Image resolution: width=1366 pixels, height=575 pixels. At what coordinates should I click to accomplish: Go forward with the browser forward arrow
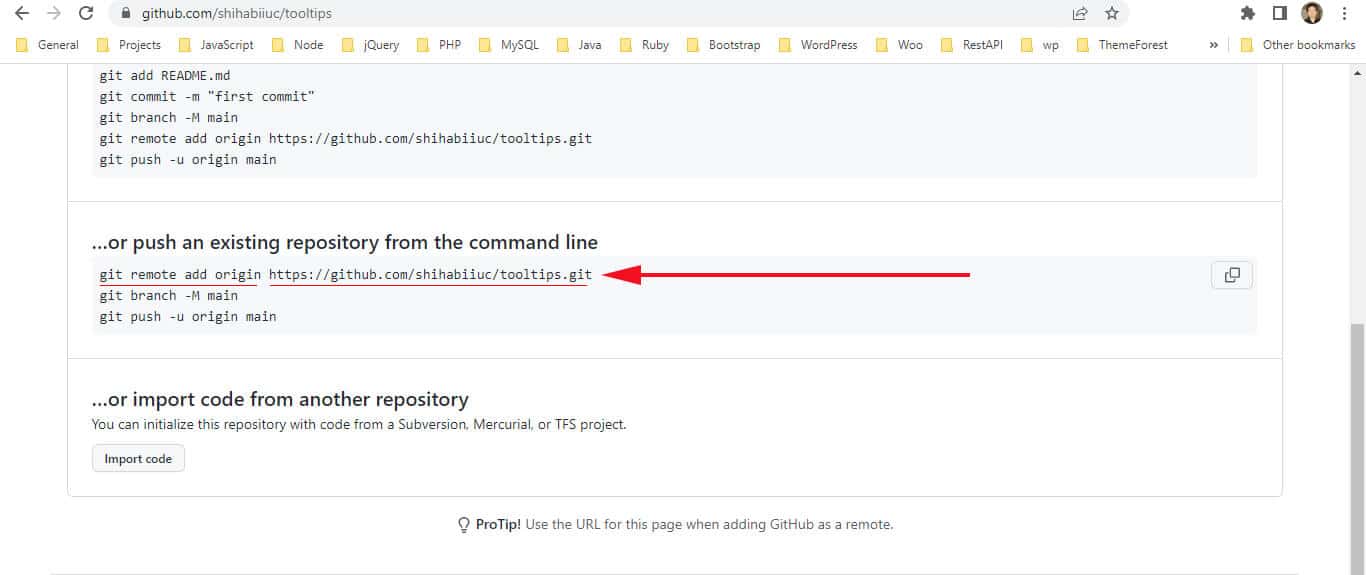[x=54, y=14]
